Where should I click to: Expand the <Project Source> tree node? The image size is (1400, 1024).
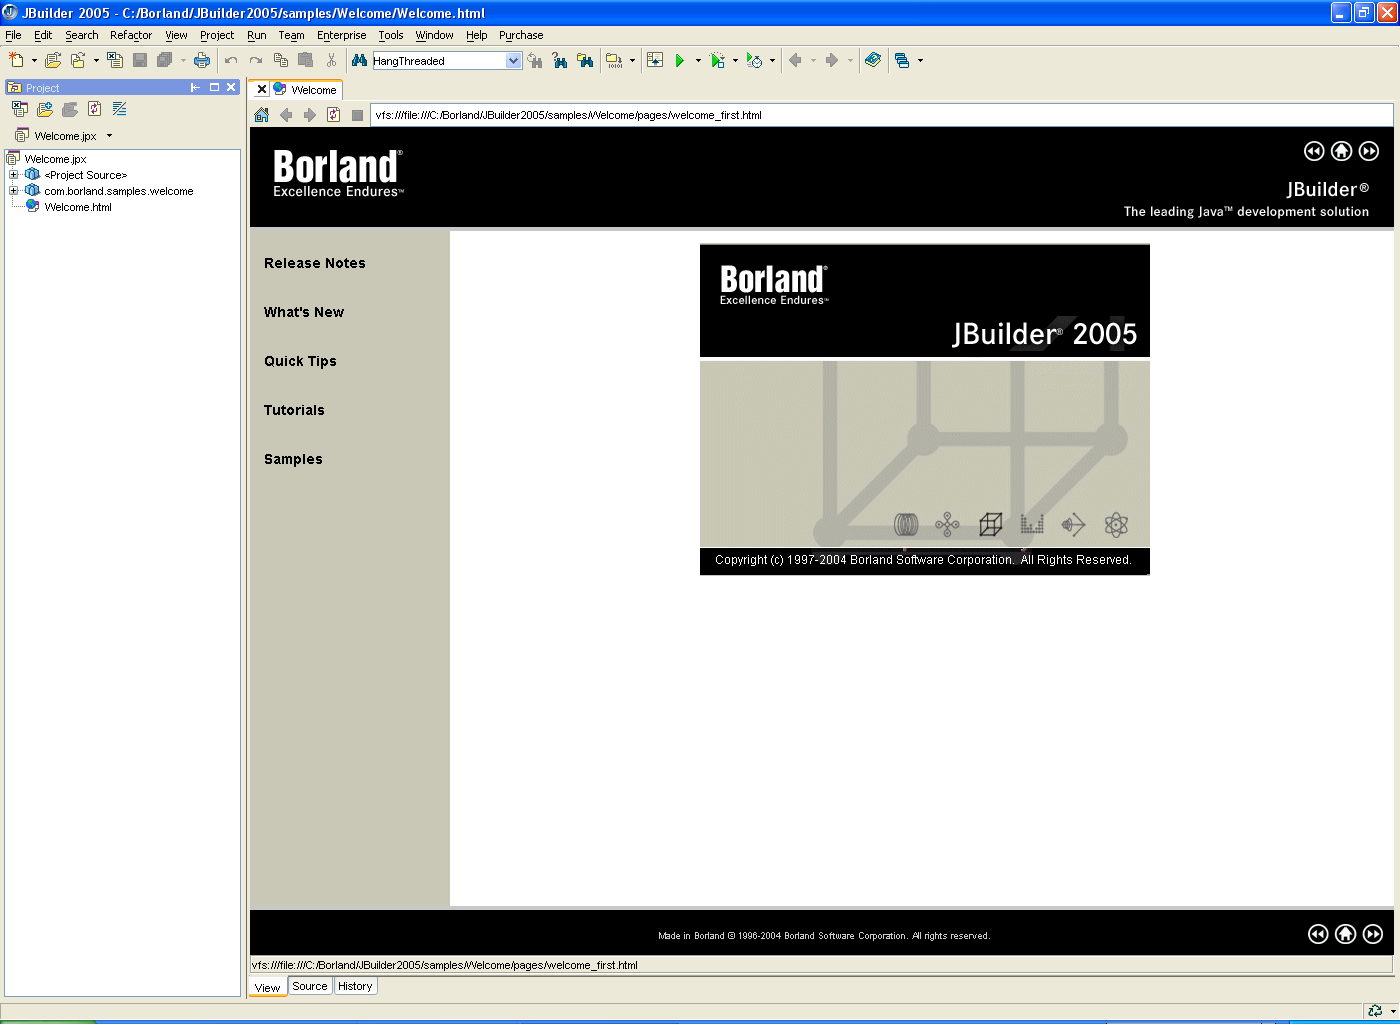14,175
